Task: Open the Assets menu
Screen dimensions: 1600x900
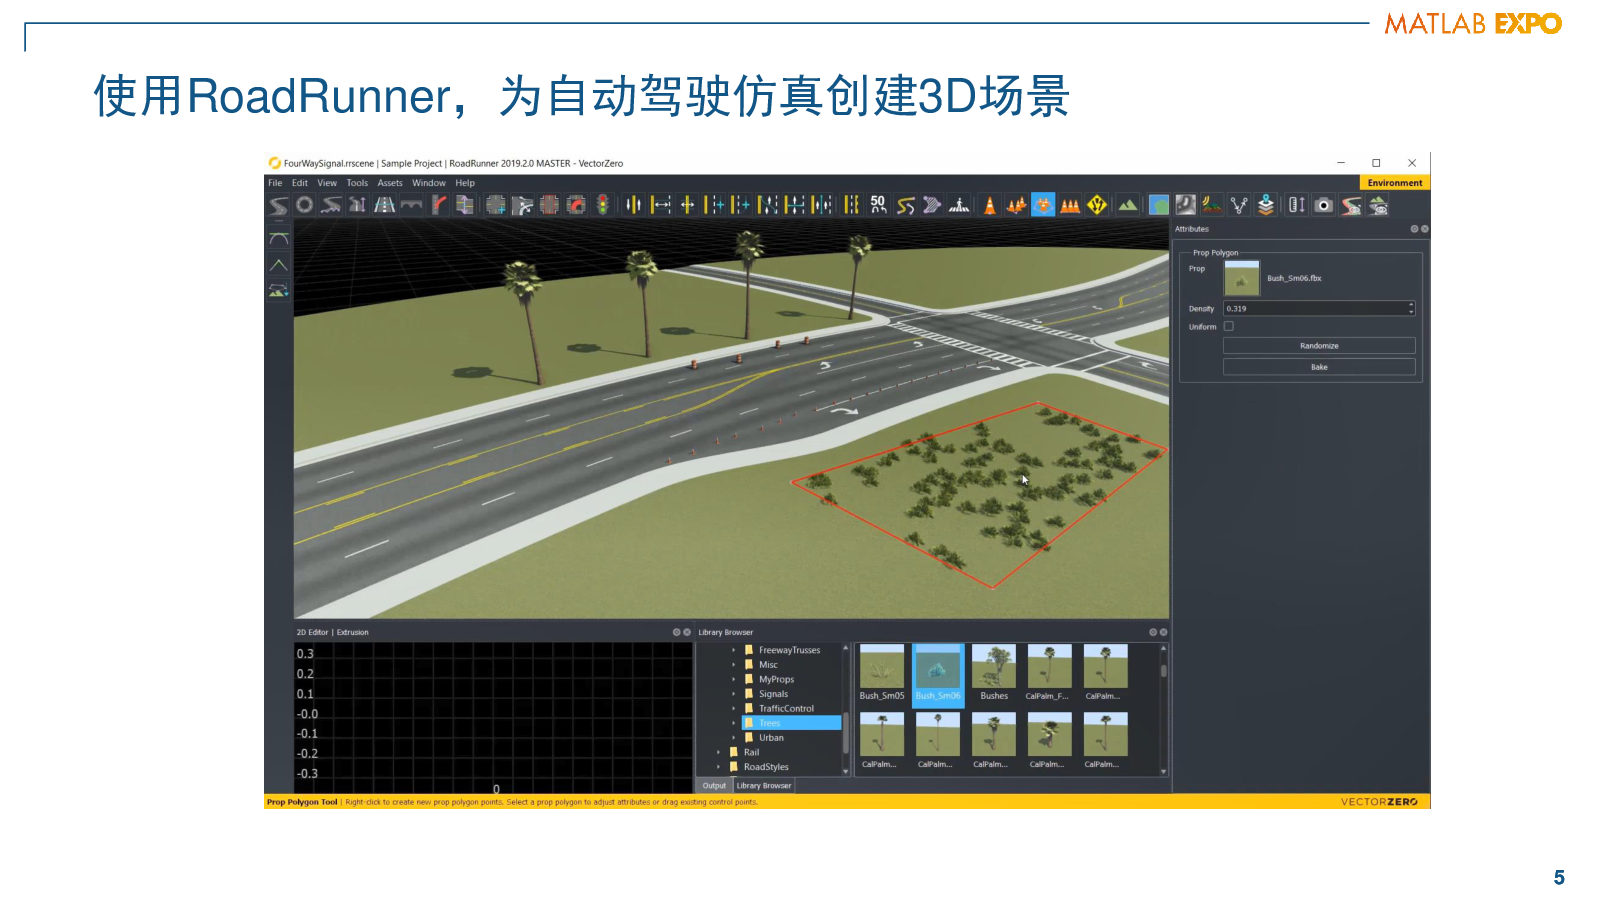Action: 390,183
